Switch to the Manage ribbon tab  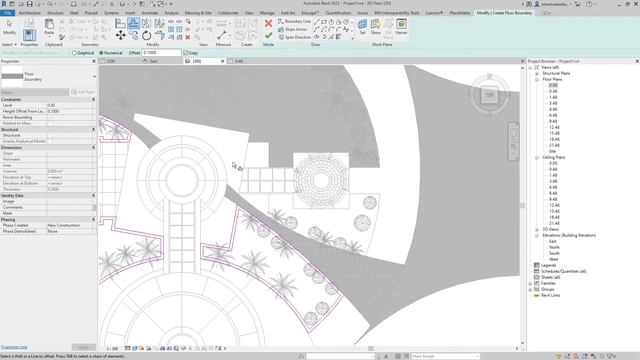click(x=267, y=13)
